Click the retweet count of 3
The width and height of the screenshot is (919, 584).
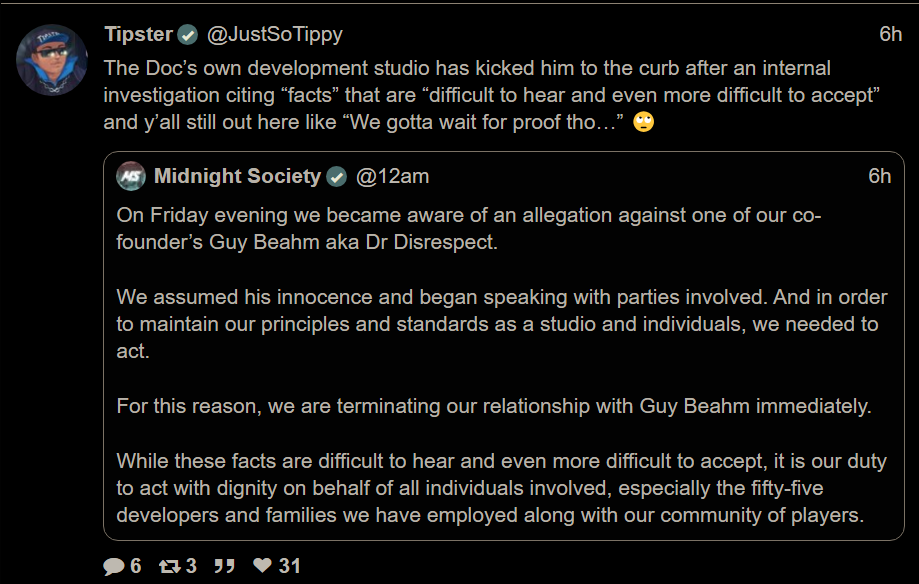tap(191, 566)
